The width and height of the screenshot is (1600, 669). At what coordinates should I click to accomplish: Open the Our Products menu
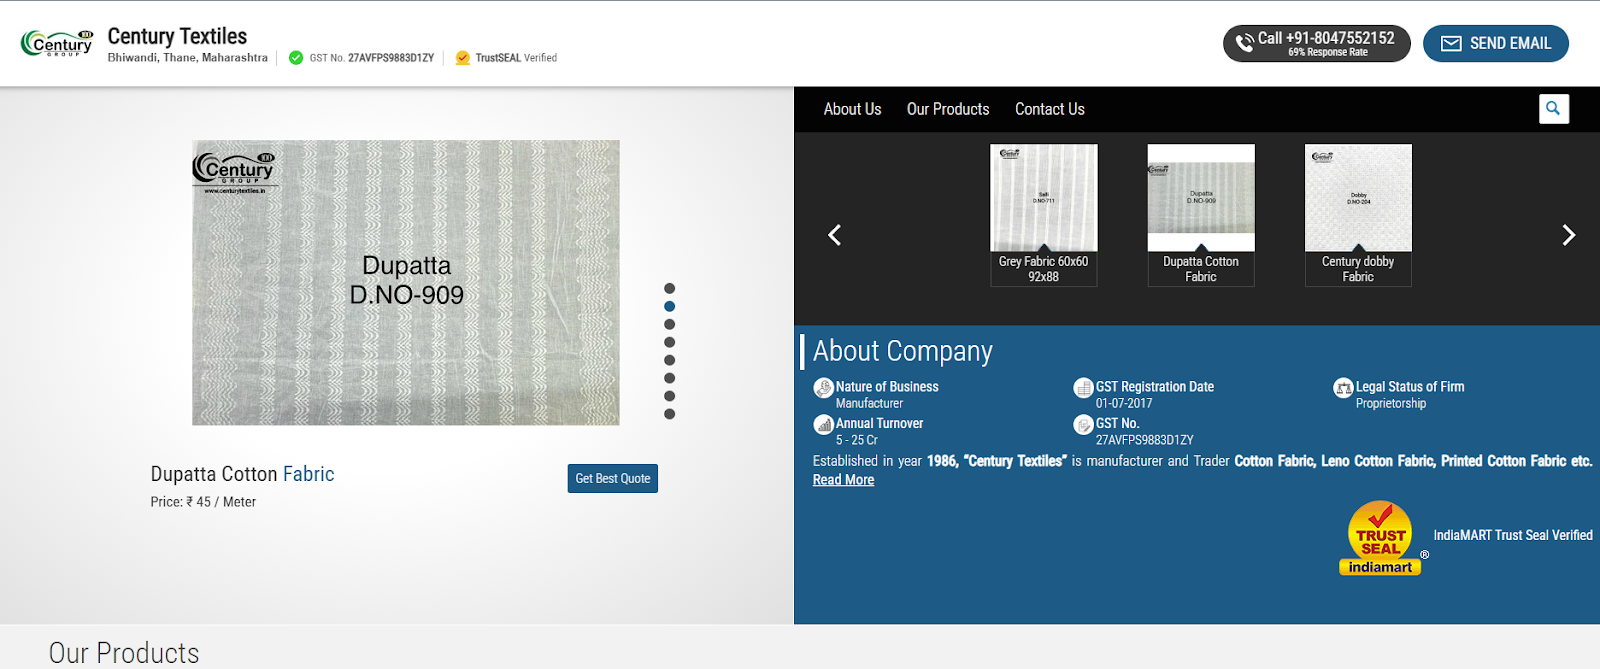coord(947,109)
